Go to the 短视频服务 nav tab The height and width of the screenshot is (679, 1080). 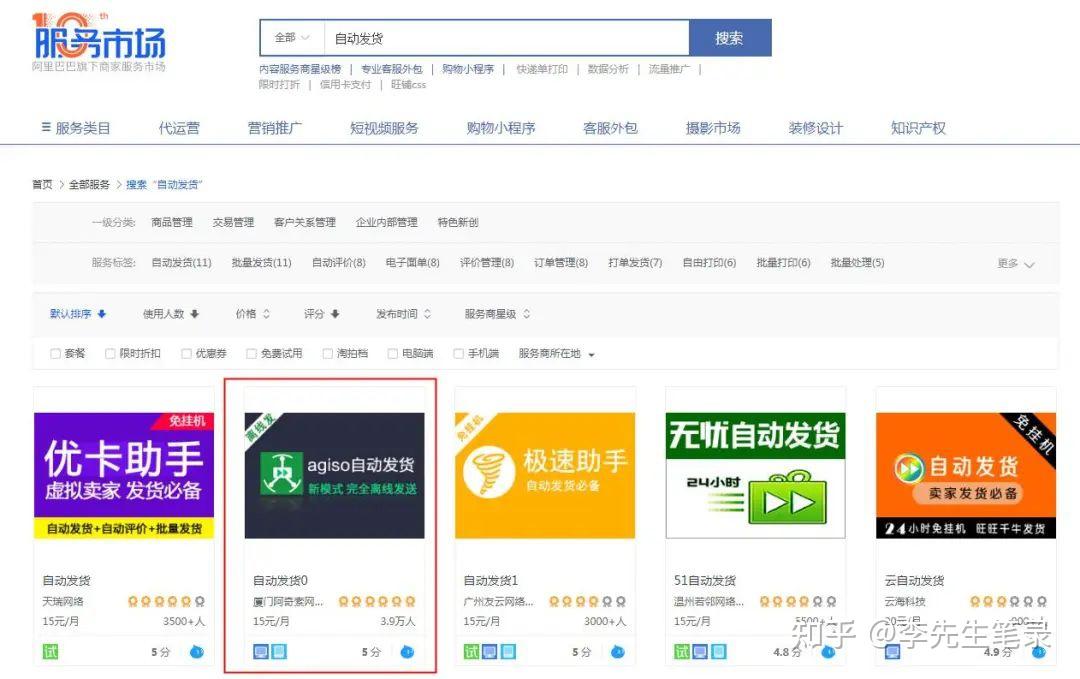pyautogui.click(x=384, y=128)
